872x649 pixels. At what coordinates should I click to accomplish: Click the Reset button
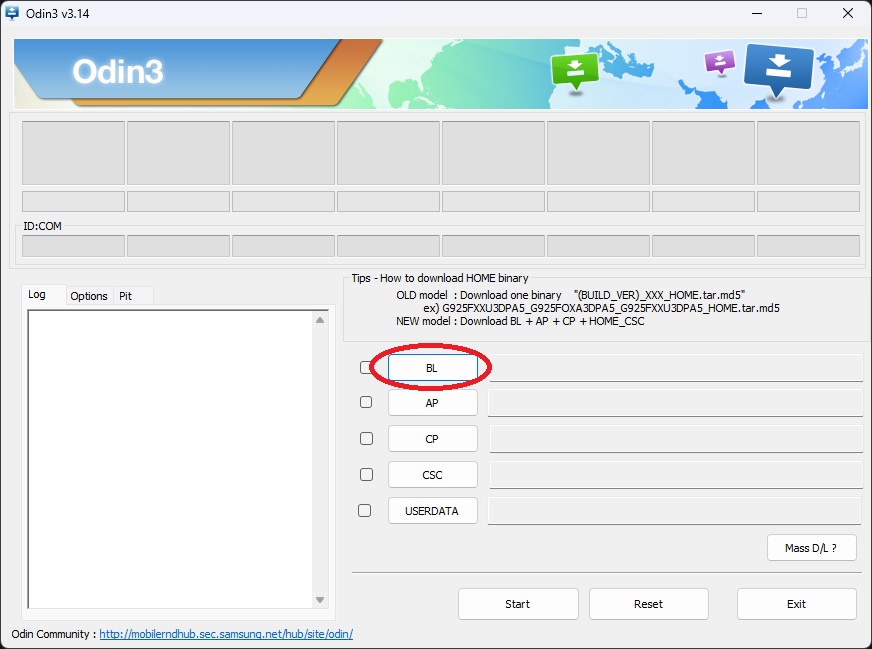point(648,604)
